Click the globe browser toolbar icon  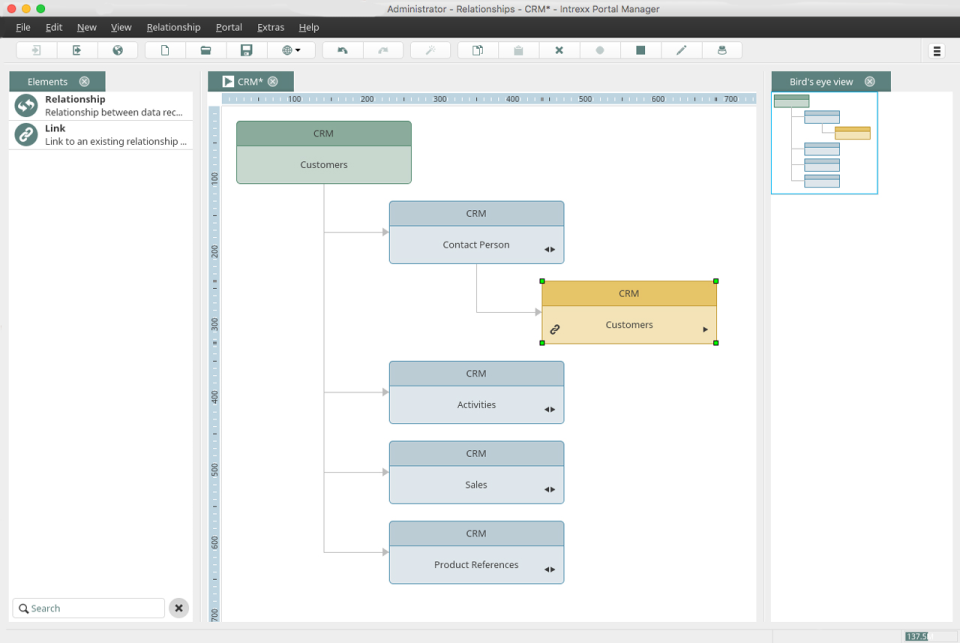118,50
